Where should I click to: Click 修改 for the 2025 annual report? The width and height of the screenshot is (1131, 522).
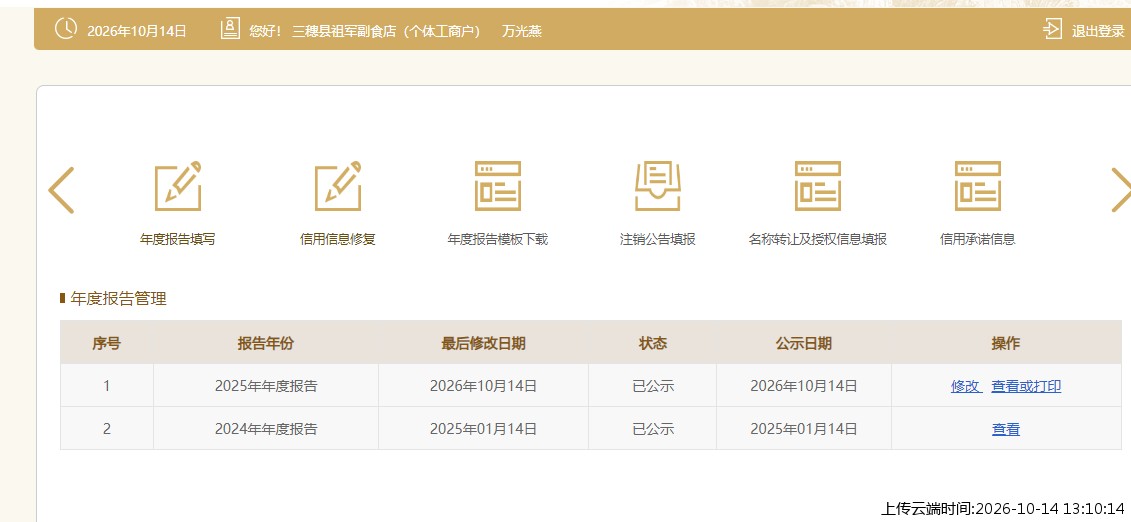[x=966, y=386]
